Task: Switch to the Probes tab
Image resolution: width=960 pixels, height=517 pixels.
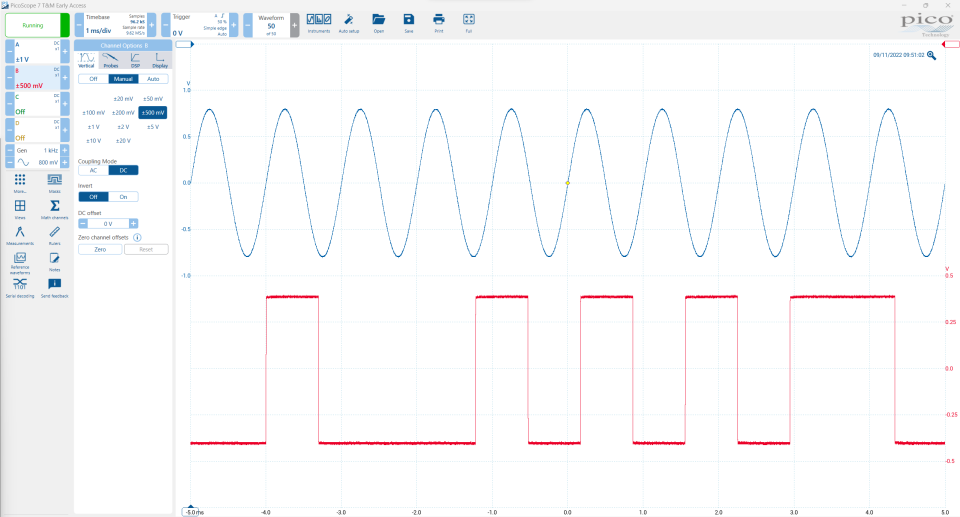Action: 110,60
